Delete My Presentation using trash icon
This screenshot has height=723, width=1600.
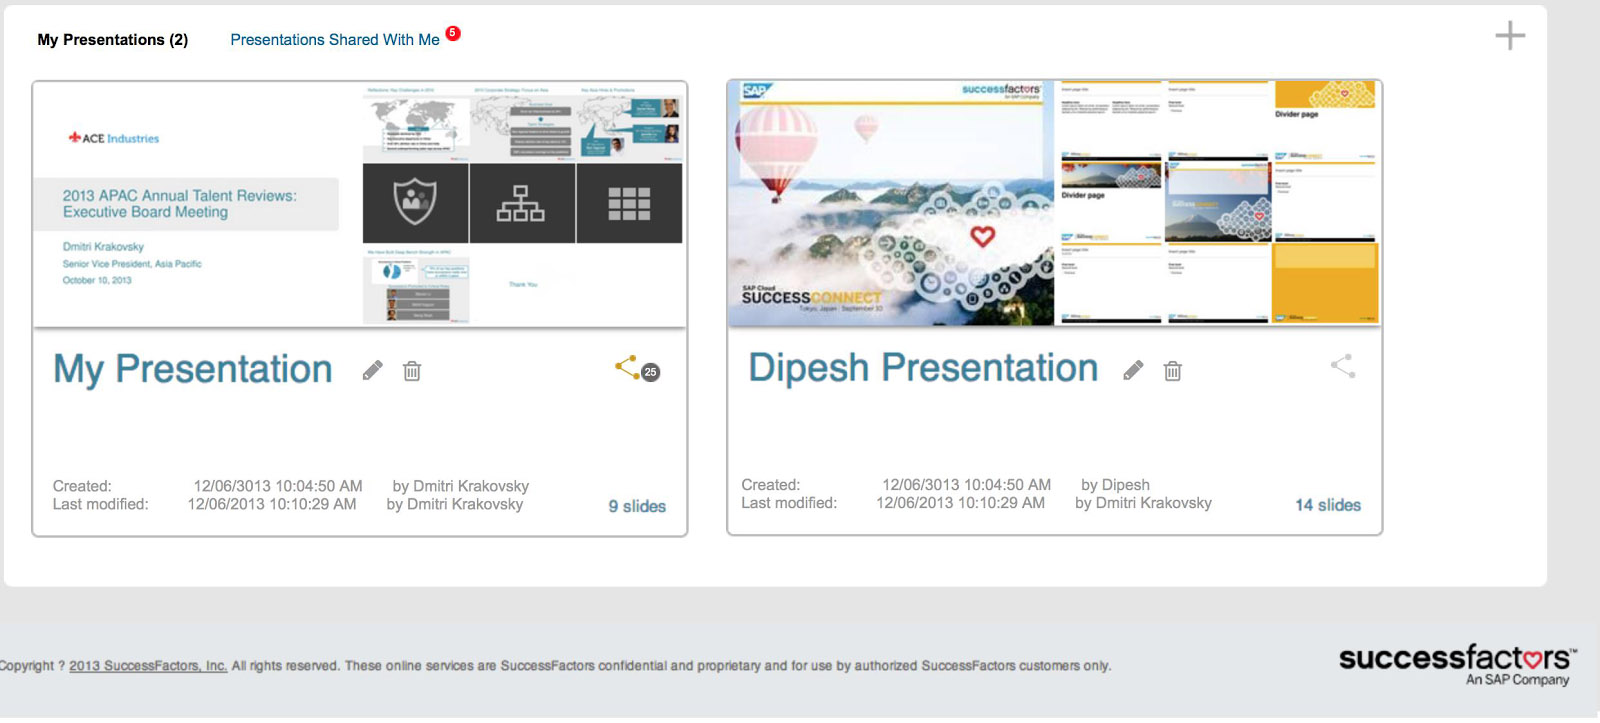pos(411,371)
